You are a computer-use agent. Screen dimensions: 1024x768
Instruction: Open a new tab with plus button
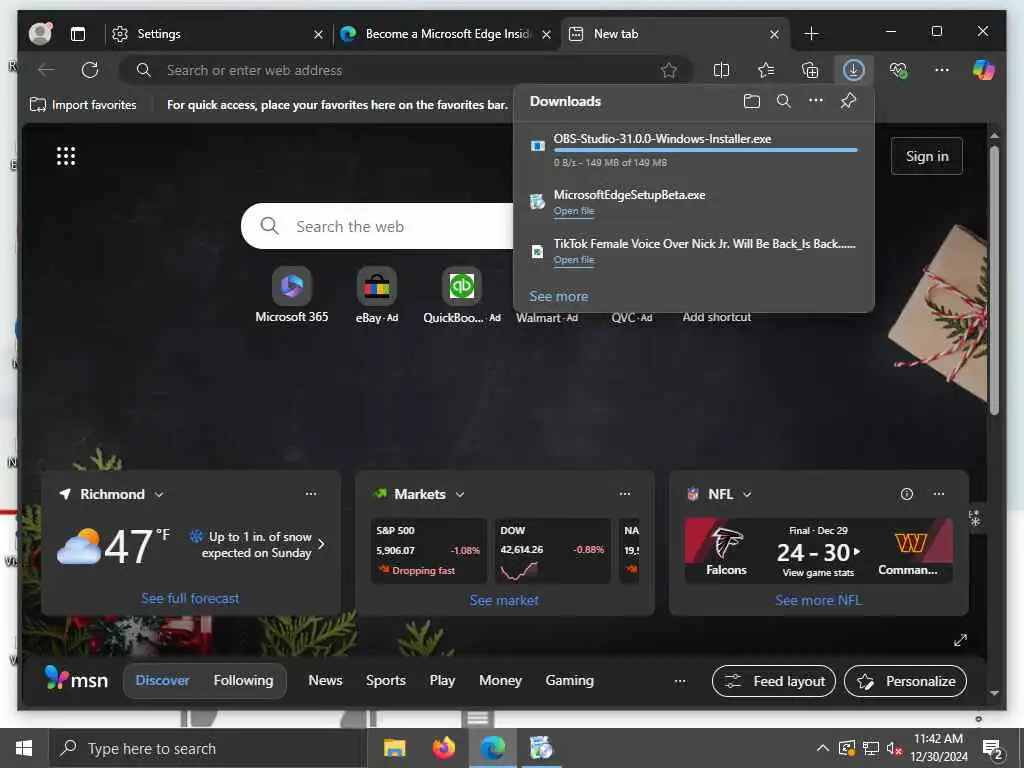click(x=811, y=34)
